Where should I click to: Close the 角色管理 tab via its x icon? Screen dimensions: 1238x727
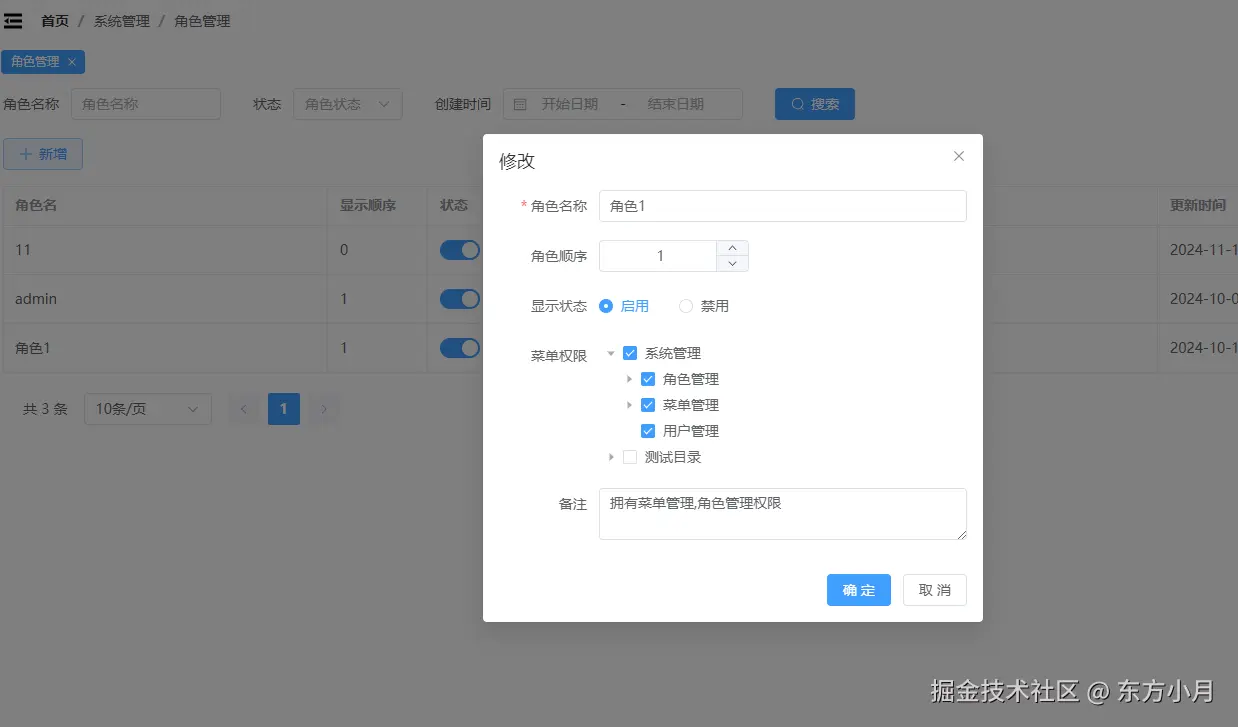pos(72,62)
